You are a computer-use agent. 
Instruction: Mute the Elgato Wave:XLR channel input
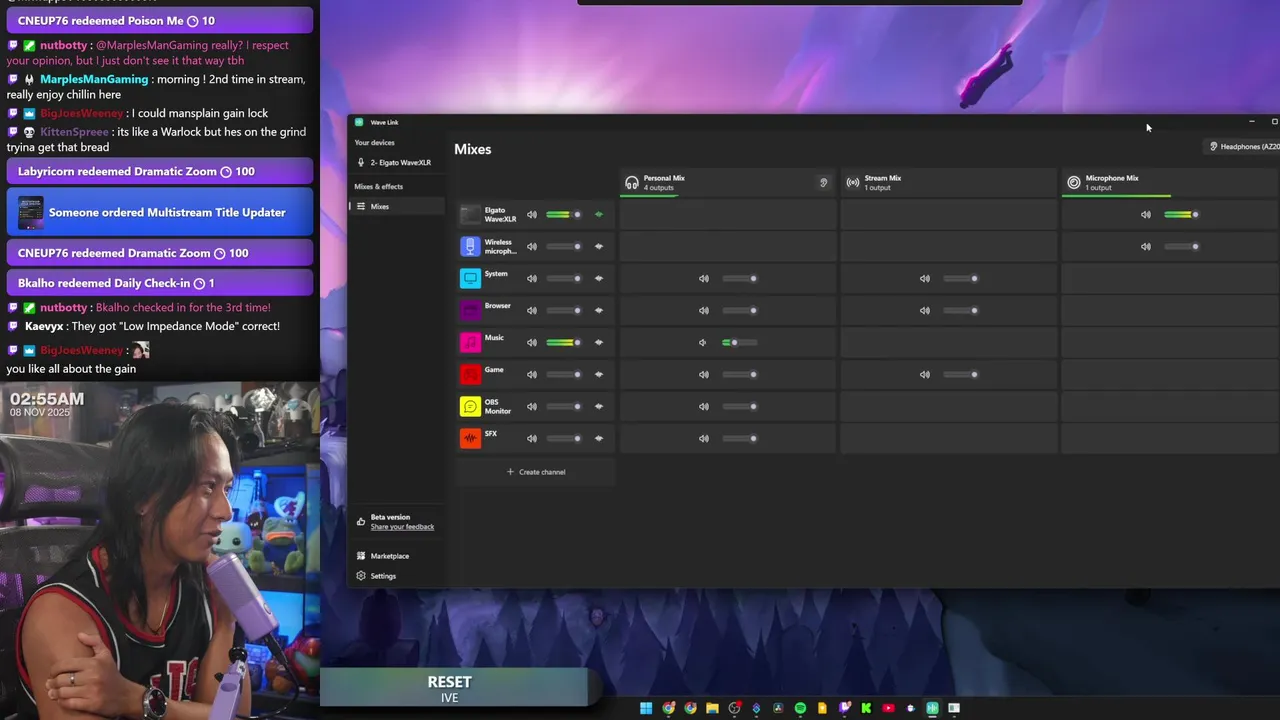532,214
